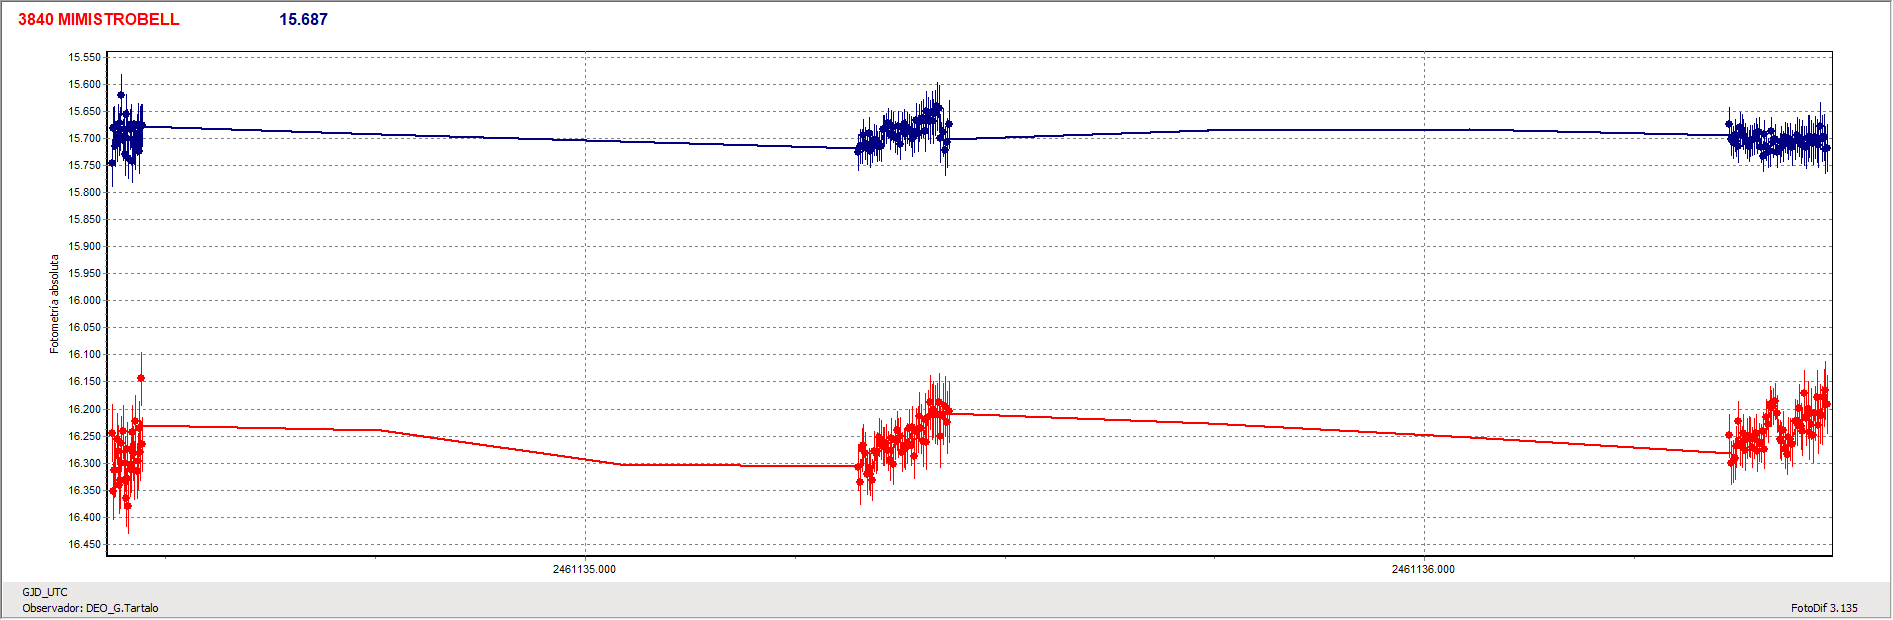This screenshot has height=620, width=1893.
Task: Click the 15.800 y-axis tick label
Action: click(84, 192)
